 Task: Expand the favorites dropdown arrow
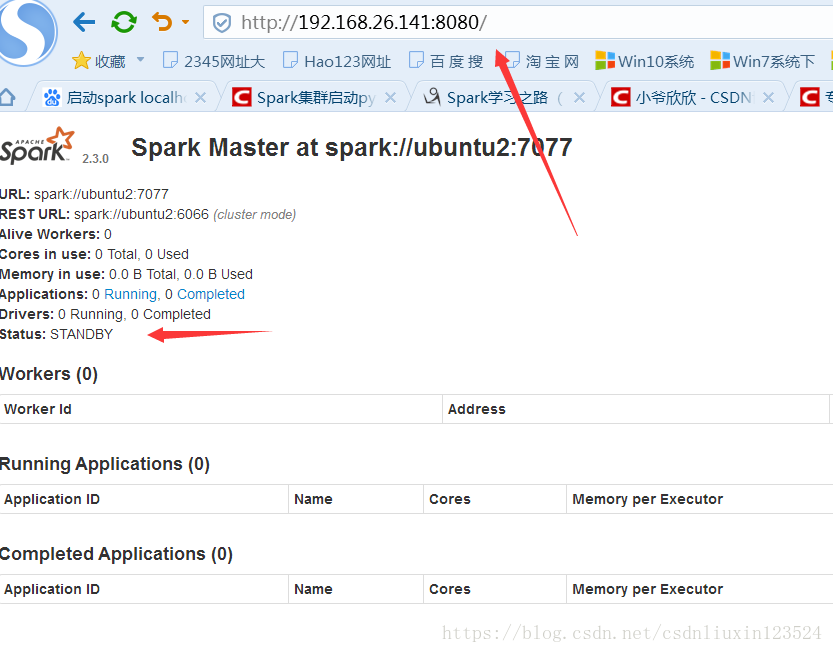[x=140, y=60]
